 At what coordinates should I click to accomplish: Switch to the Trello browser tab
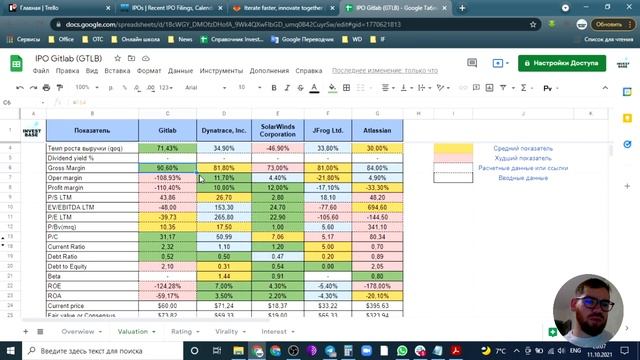click(59, 8)
